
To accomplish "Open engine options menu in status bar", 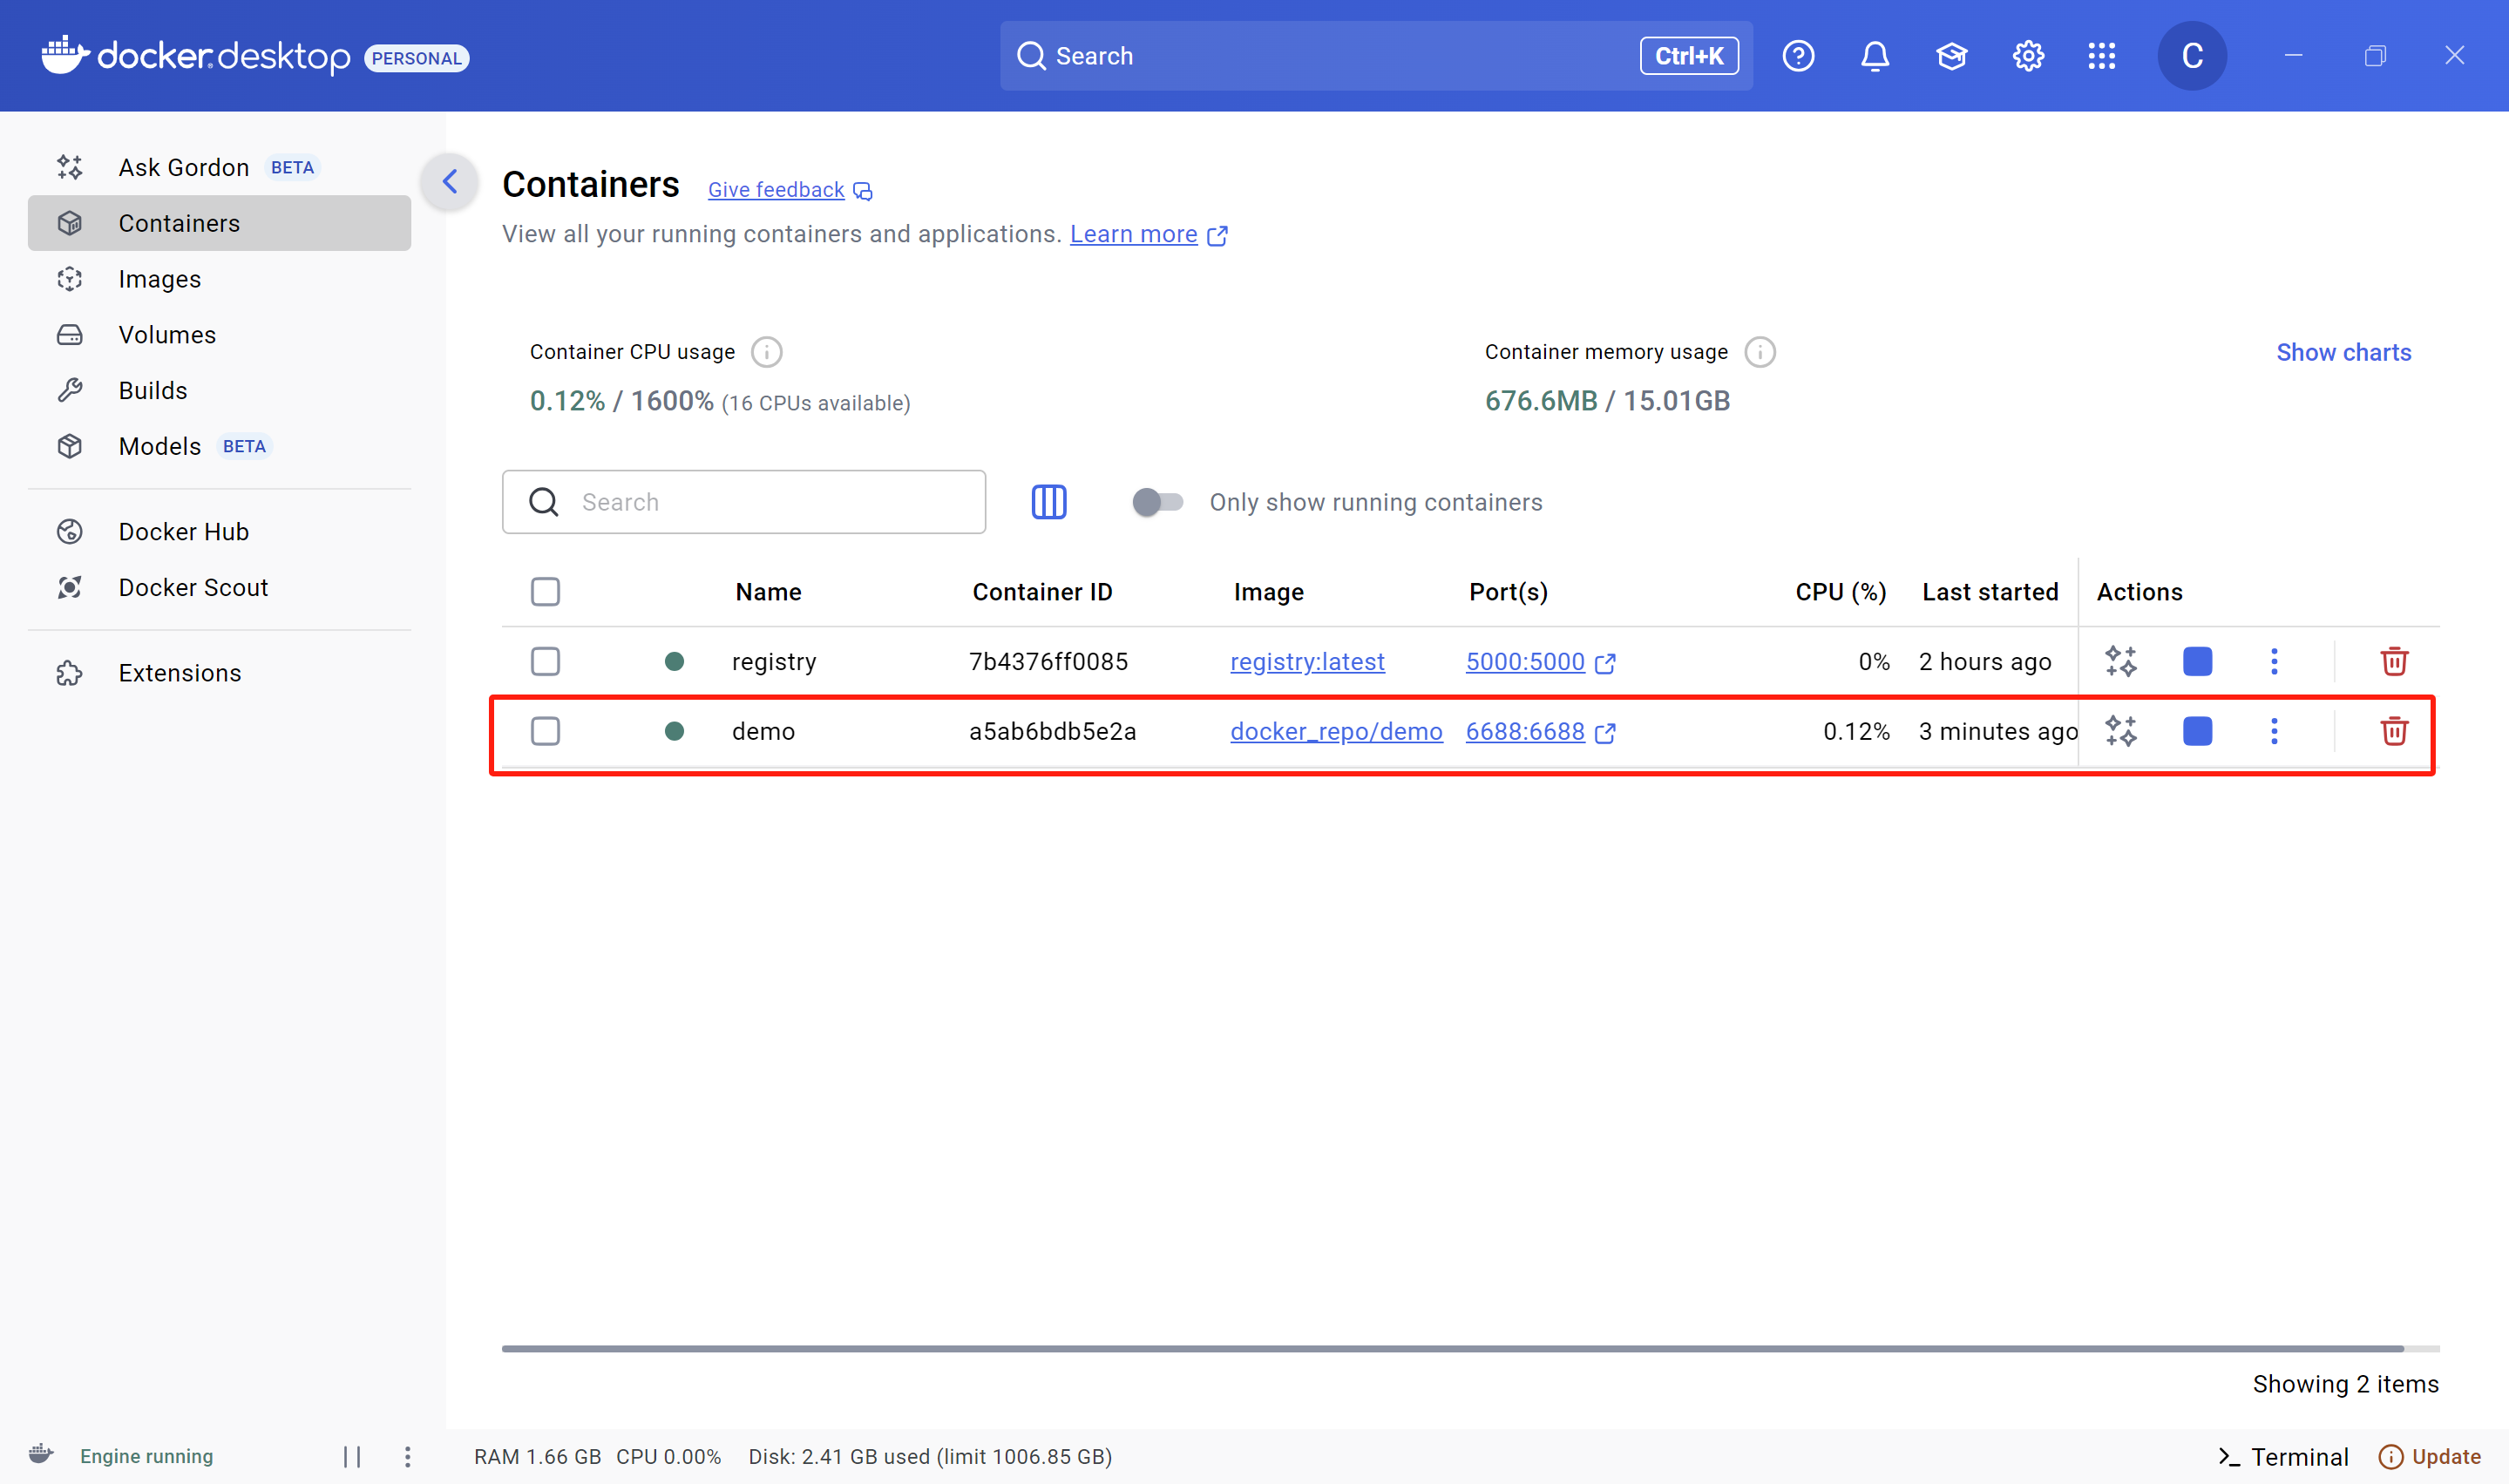I will (407, 1456).
